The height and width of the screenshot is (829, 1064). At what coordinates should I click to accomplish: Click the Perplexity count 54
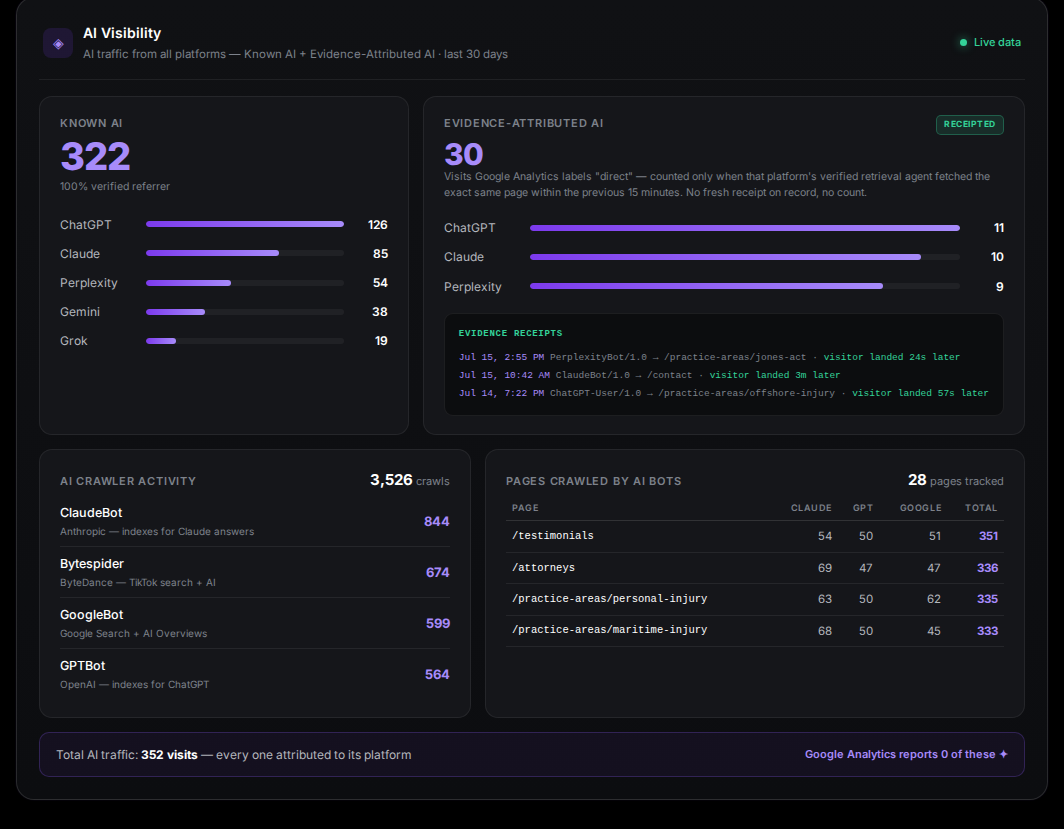(380, 283)
